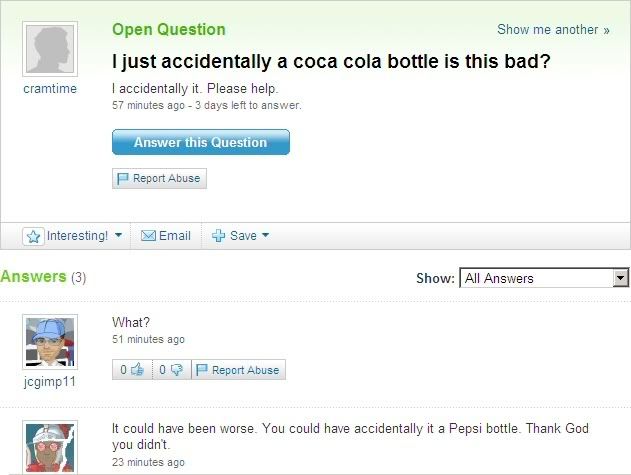This screenshot has height=475, width=631.
Task: Open the cramtime username link
Action: point(49,89)
